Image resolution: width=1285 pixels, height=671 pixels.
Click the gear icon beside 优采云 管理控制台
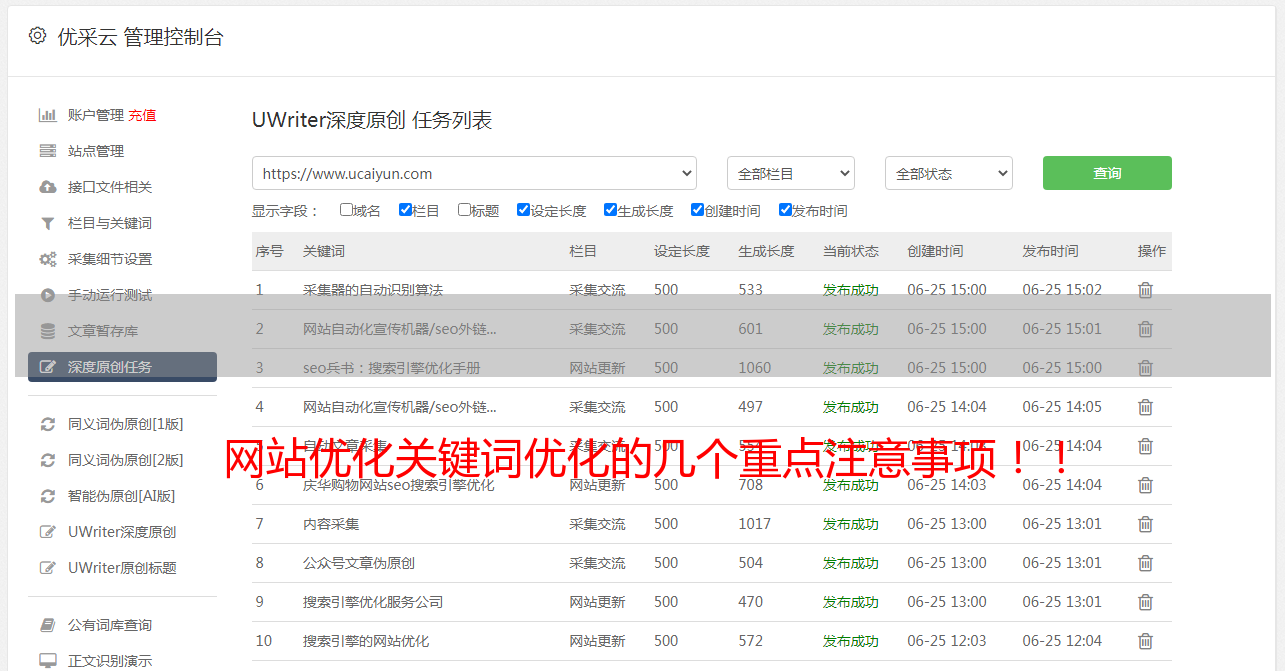pos(37,36)
